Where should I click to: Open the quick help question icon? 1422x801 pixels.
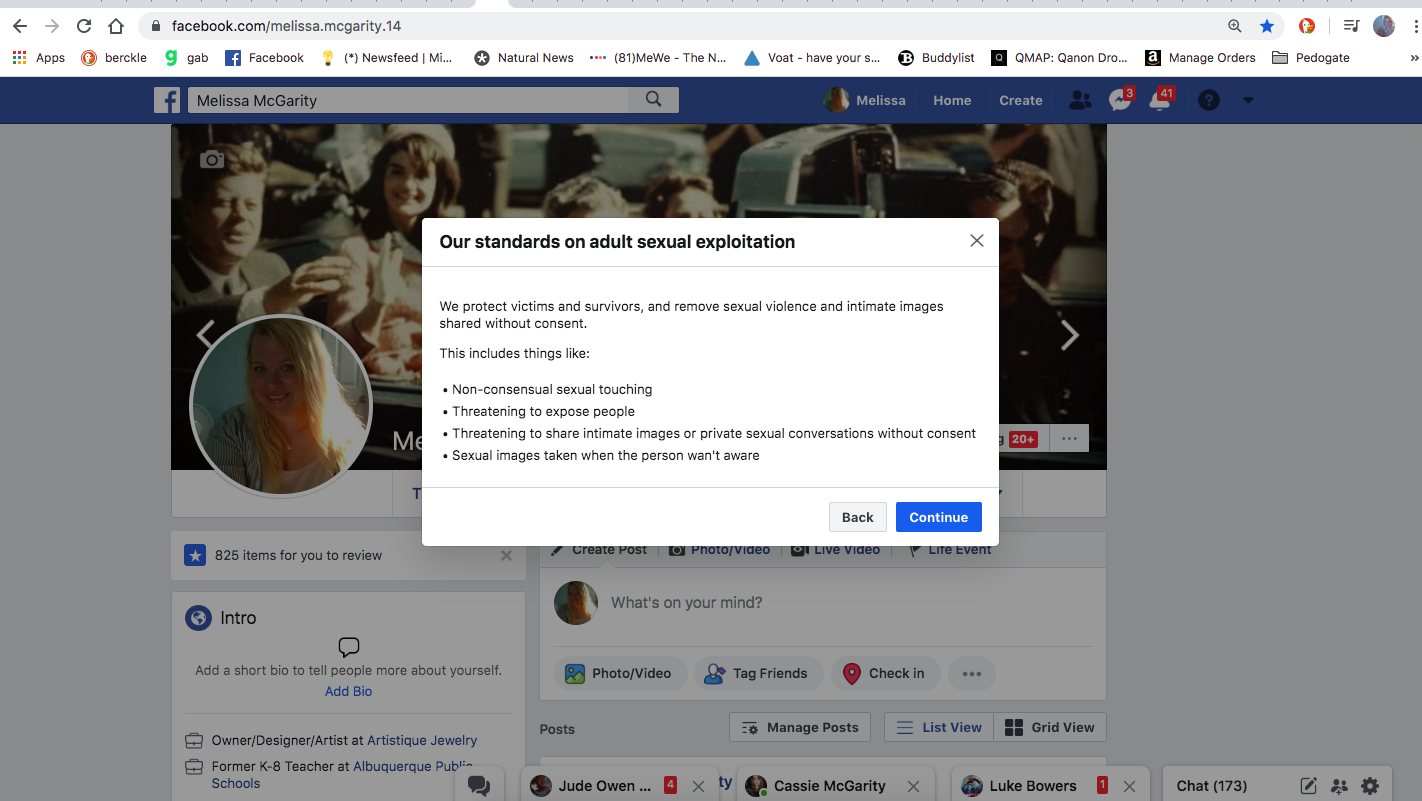tap(1209, 100)
